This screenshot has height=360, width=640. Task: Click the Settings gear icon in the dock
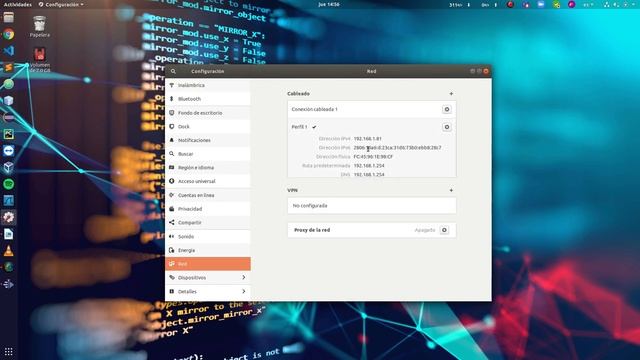[9, 217]
